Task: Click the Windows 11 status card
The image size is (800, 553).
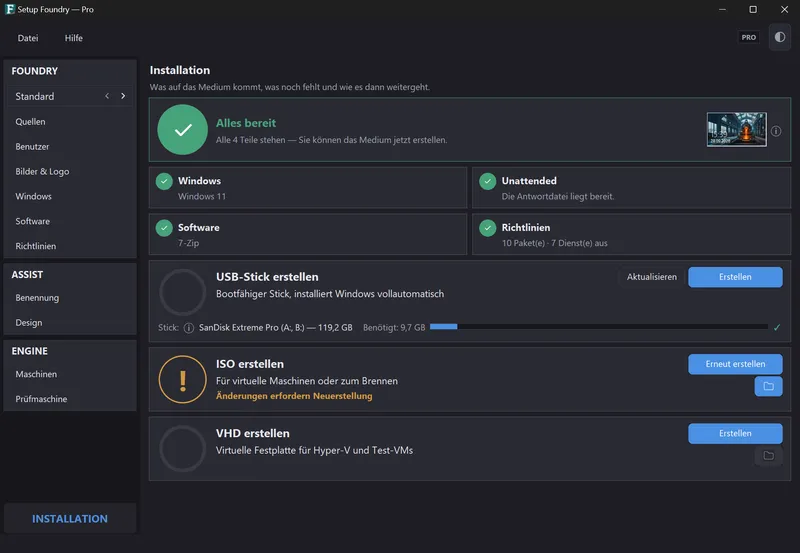Action: pyautogui.click(x=308, y=188)
